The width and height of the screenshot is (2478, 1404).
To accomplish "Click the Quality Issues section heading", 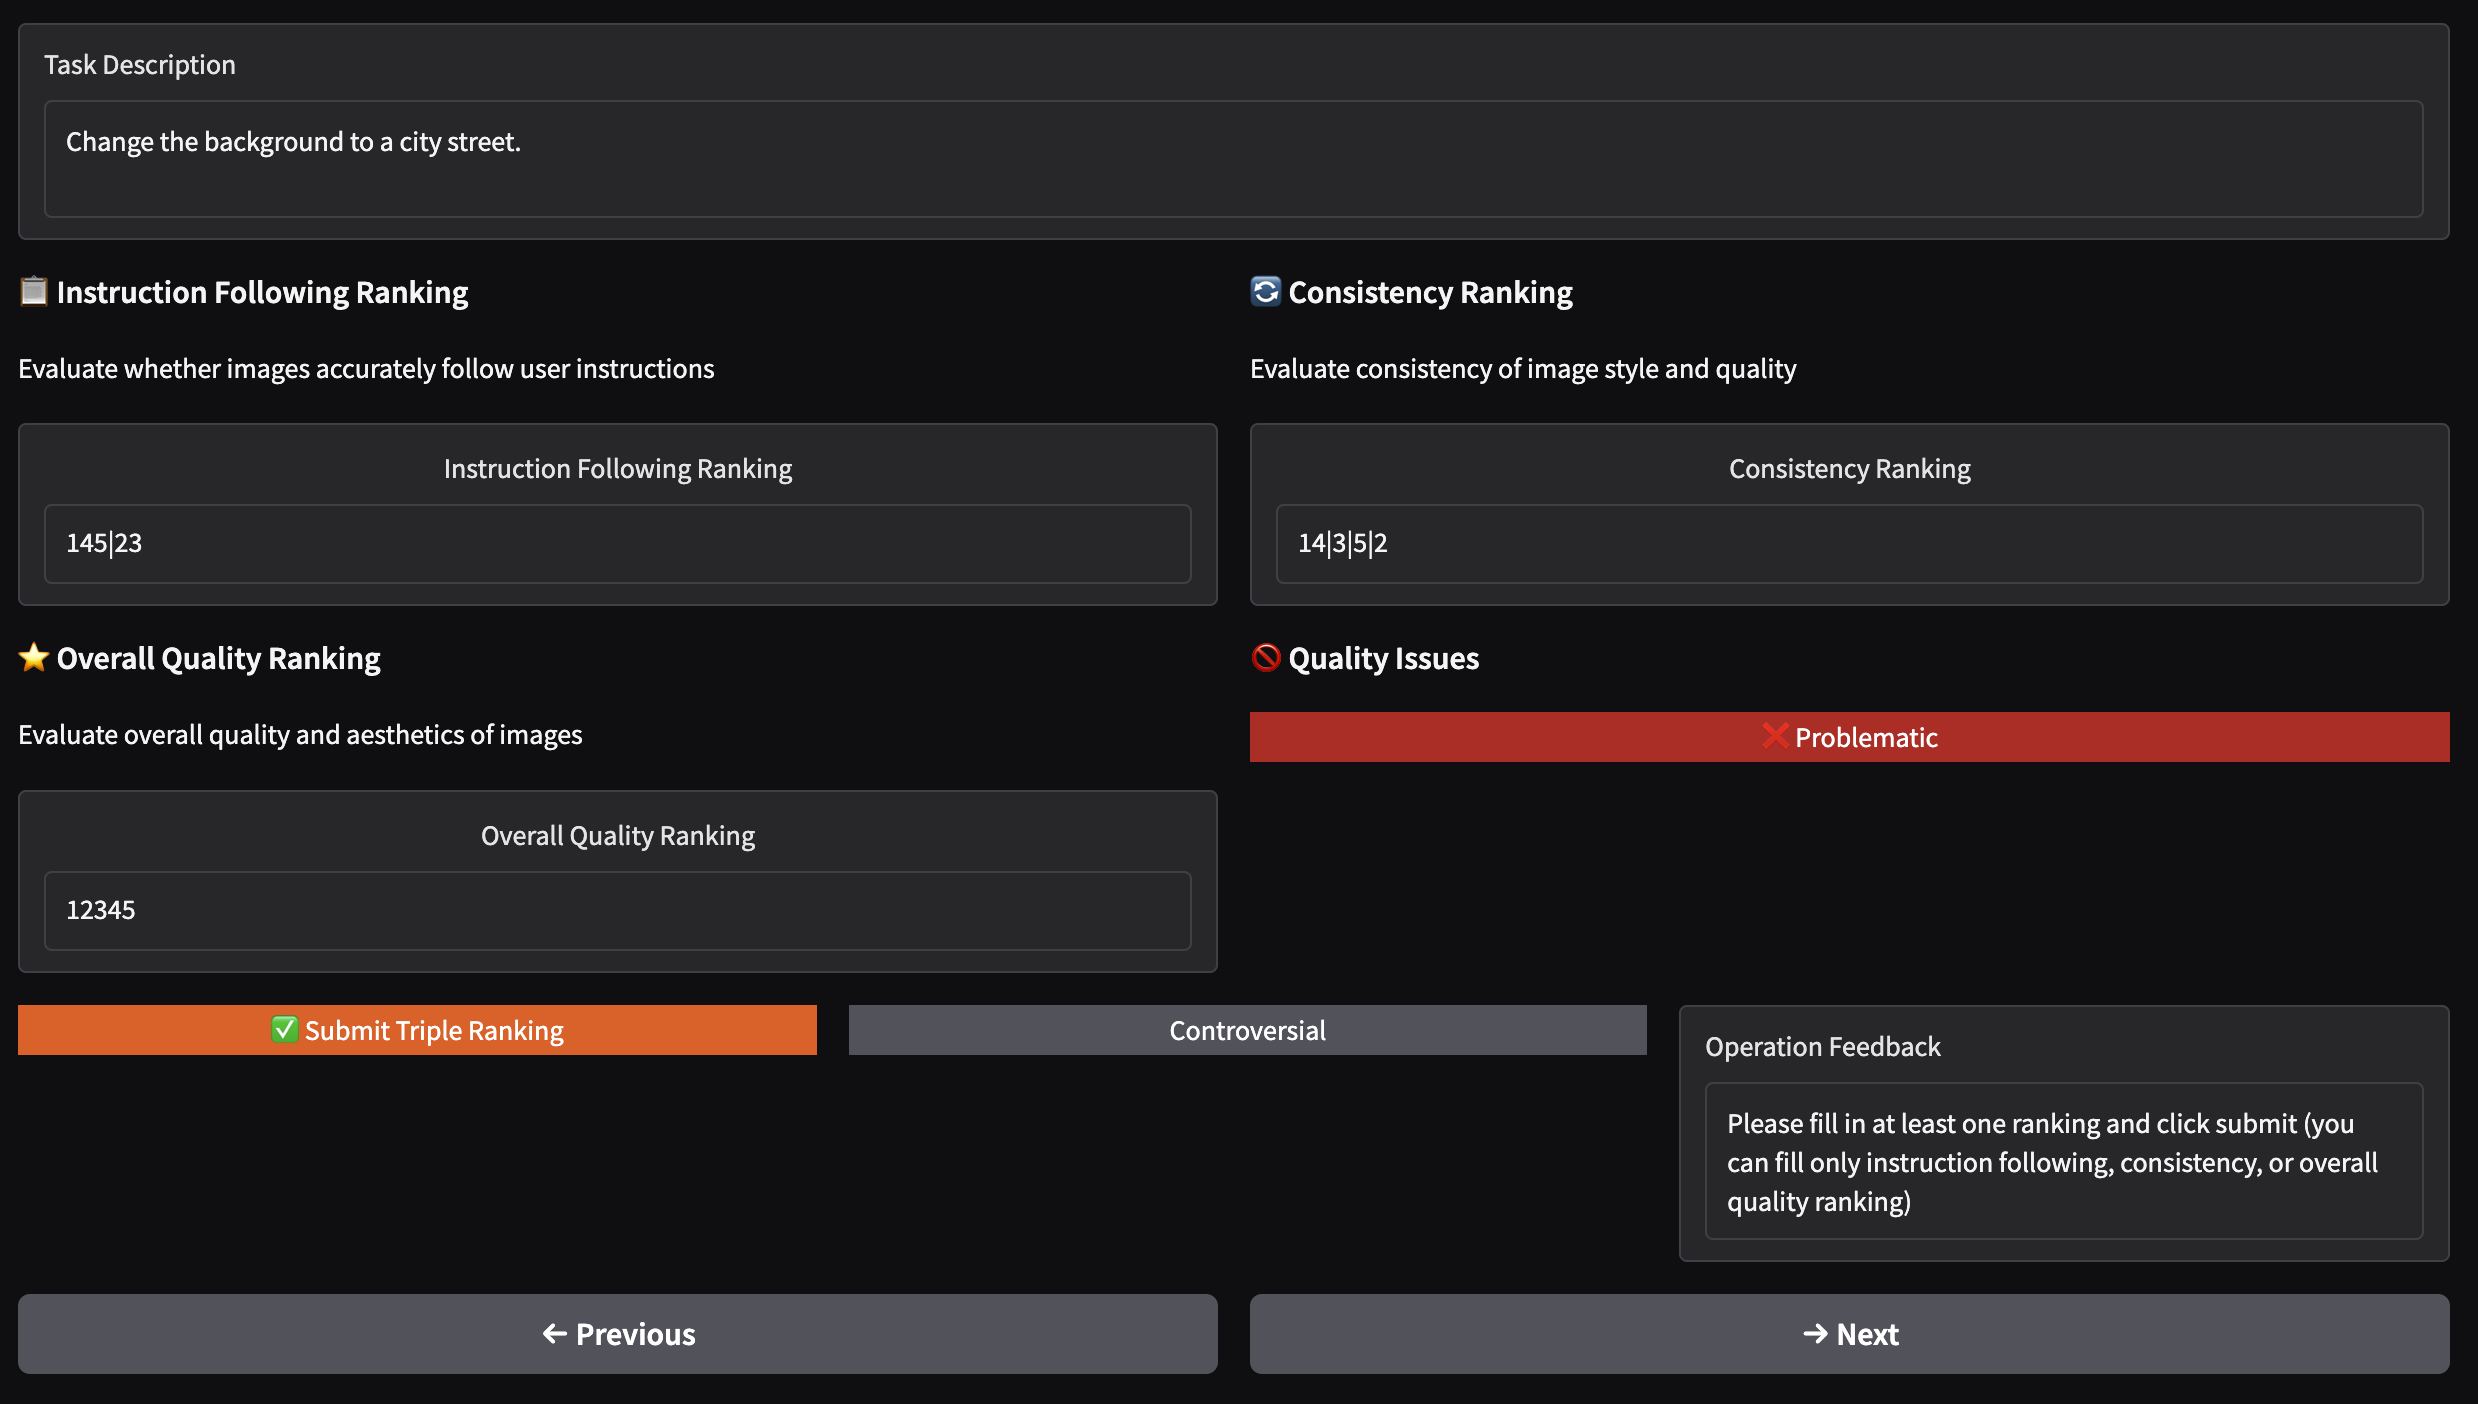I will (1382, 658).
